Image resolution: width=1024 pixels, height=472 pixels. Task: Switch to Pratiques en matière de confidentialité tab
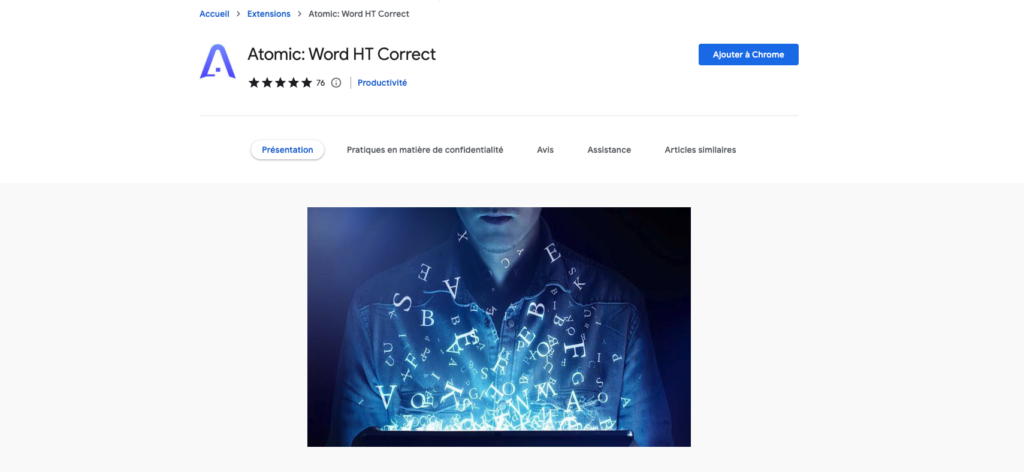(424, 149)
